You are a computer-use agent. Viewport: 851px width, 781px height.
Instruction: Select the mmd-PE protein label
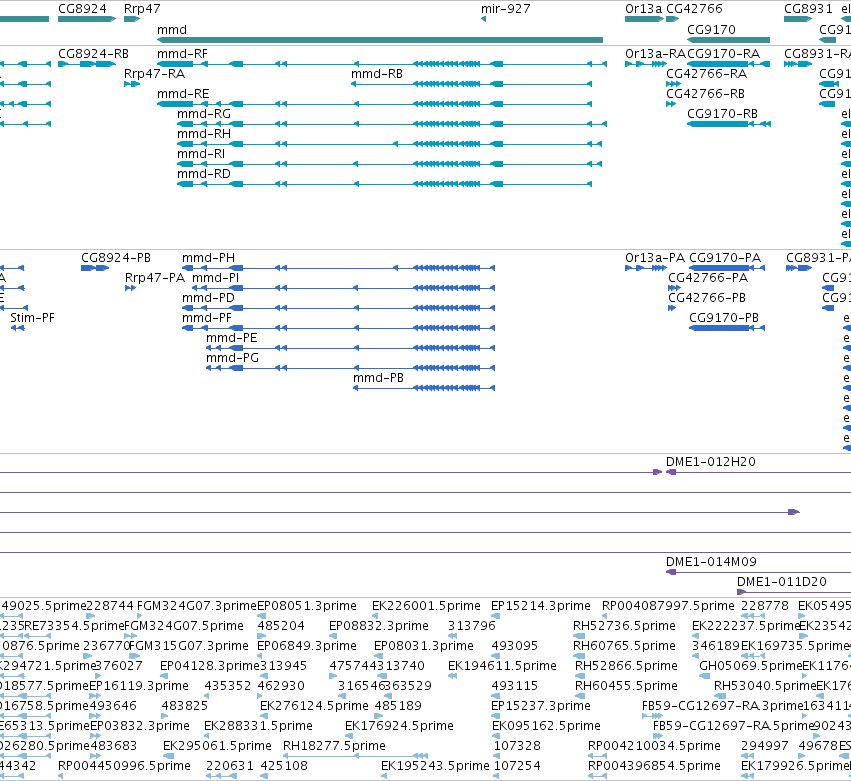coord(231,338)
